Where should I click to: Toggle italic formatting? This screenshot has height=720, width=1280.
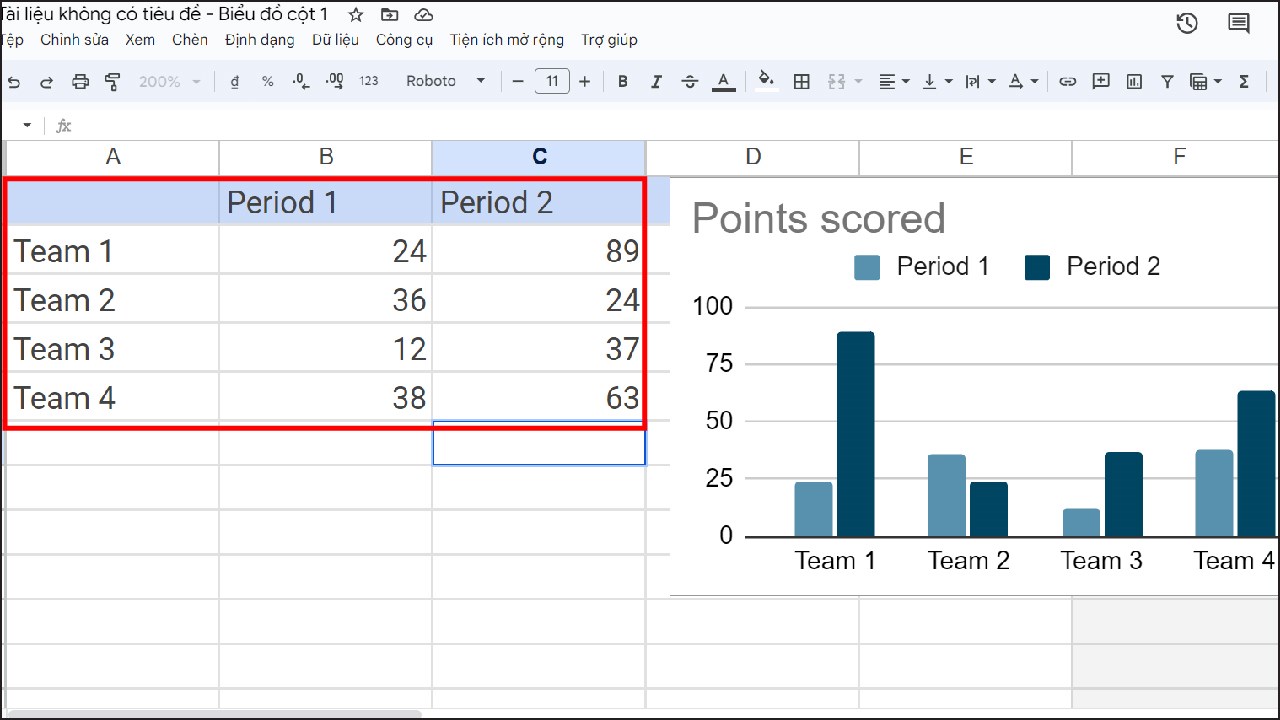tap(656, 82)
